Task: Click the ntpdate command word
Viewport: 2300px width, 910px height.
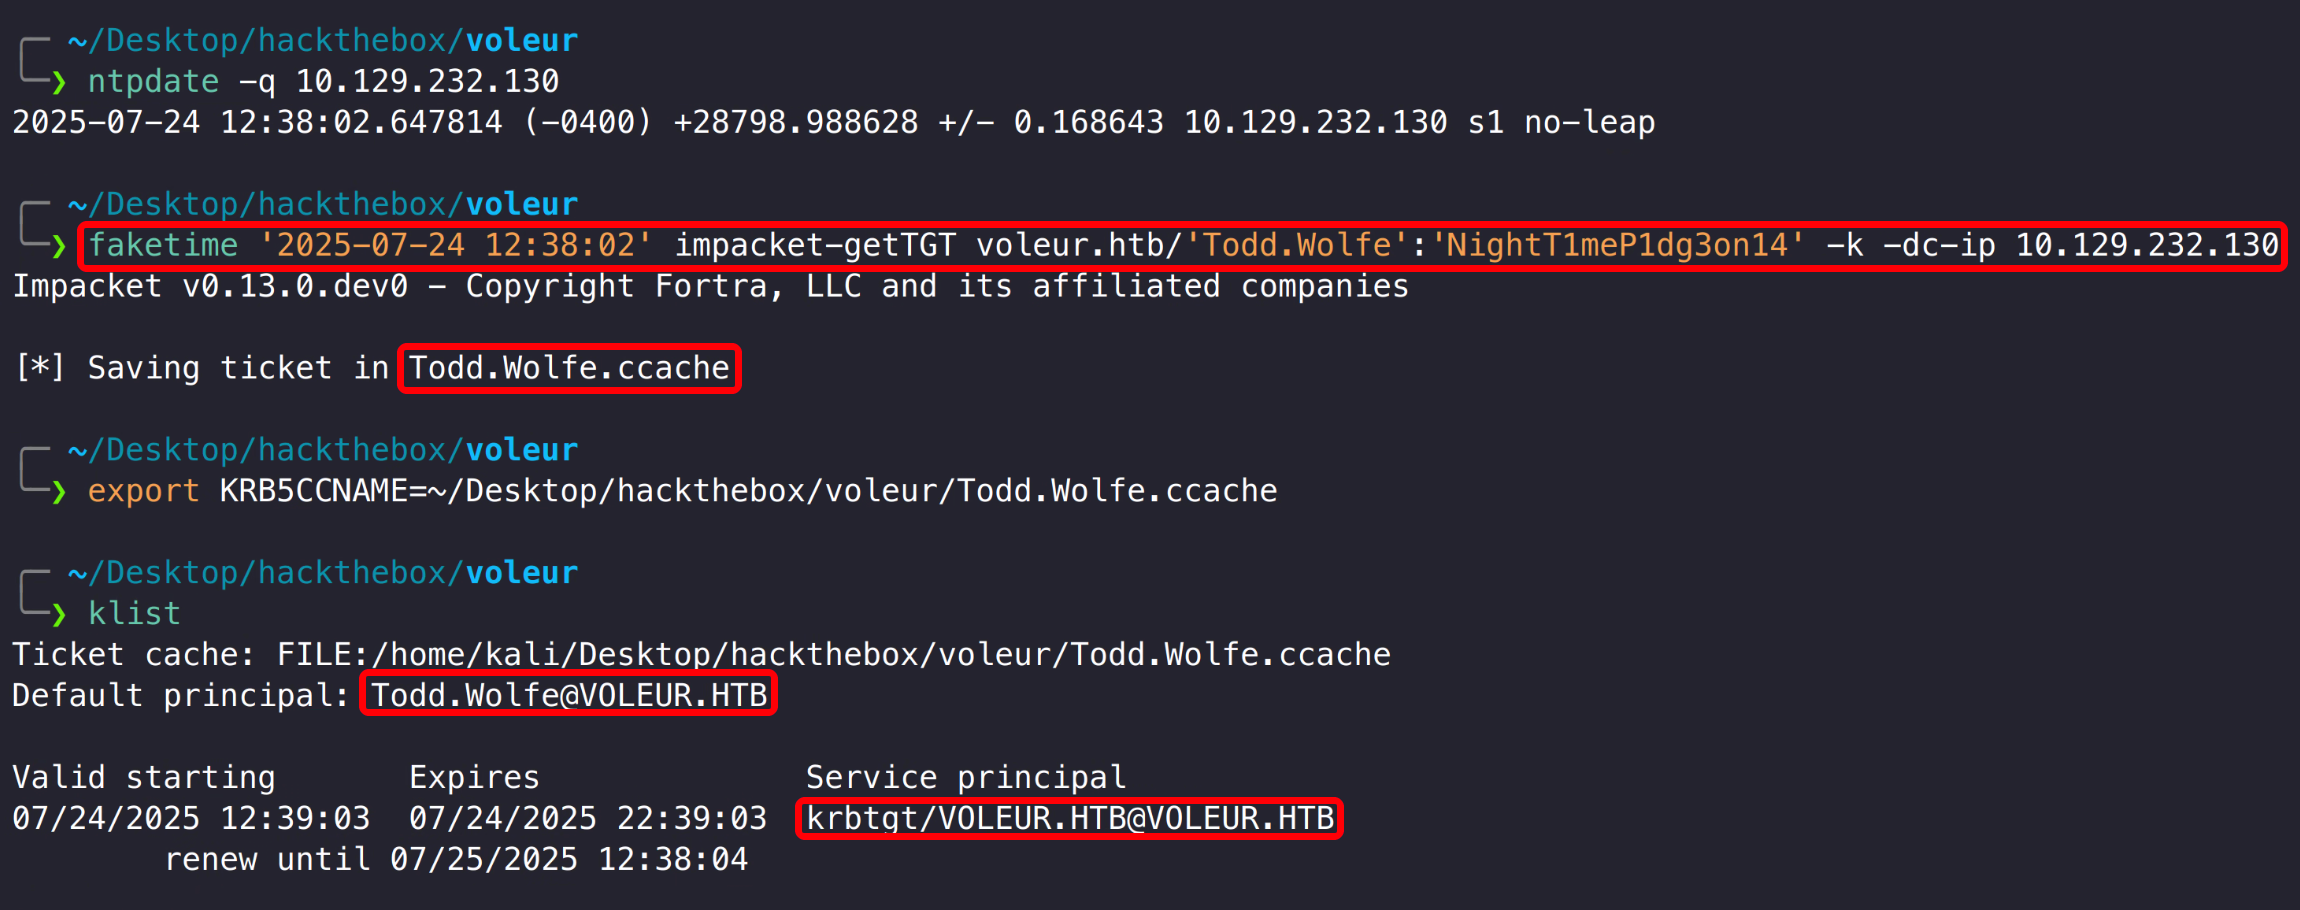Action: pos(153,81)
